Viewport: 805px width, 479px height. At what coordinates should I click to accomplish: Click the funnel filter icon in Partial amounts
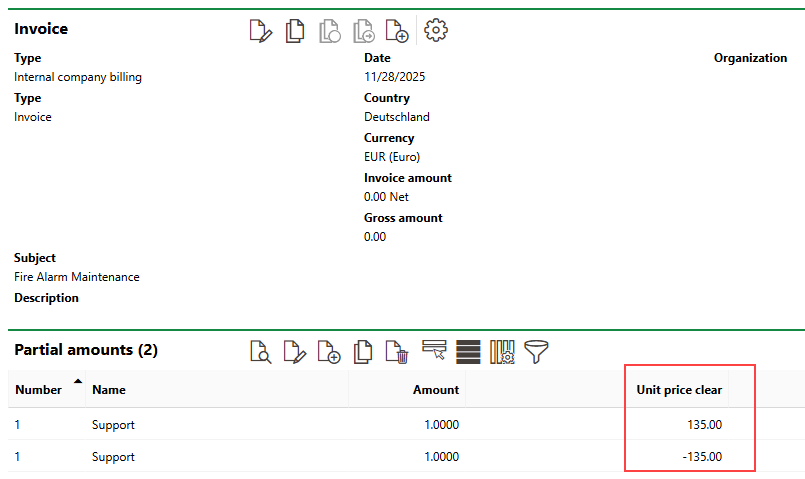(x=536, y=352)
